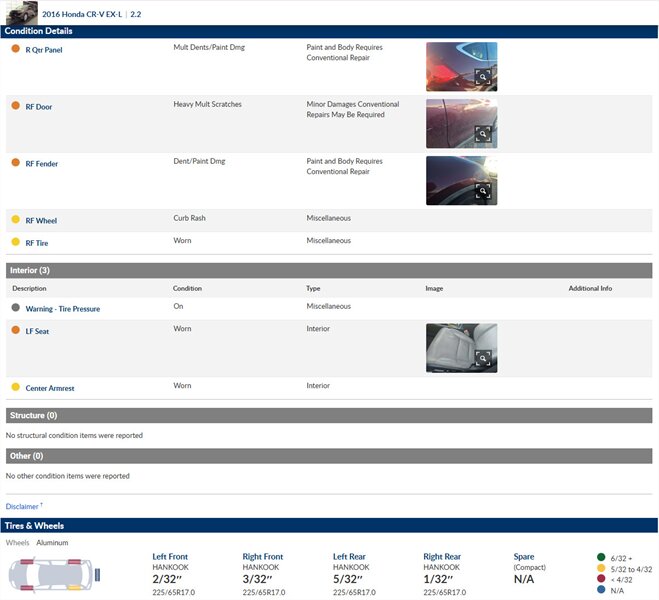Click the red <4/32 legend swatch
The width and height of the screenshot is (659, 600).
pyautogui.click(x=600, y=579)
